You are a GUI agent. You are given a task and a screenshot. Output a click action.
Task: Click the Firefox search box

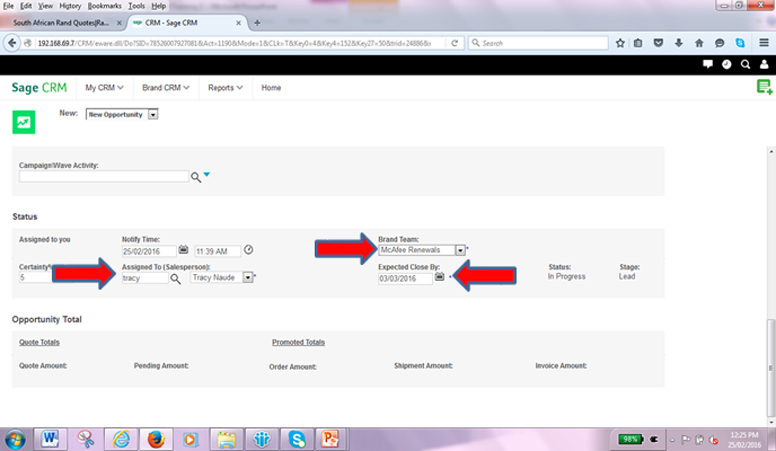[538, 43]
